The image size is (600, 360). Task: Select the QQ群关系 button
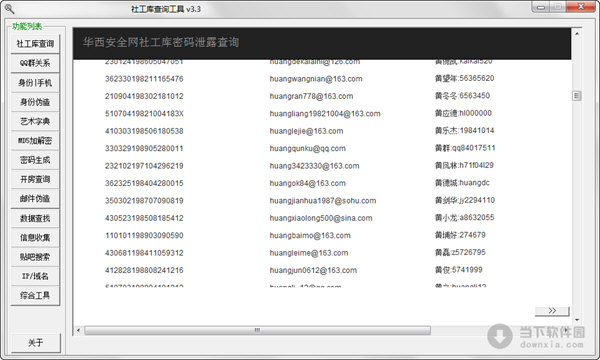tap(35, 63)
